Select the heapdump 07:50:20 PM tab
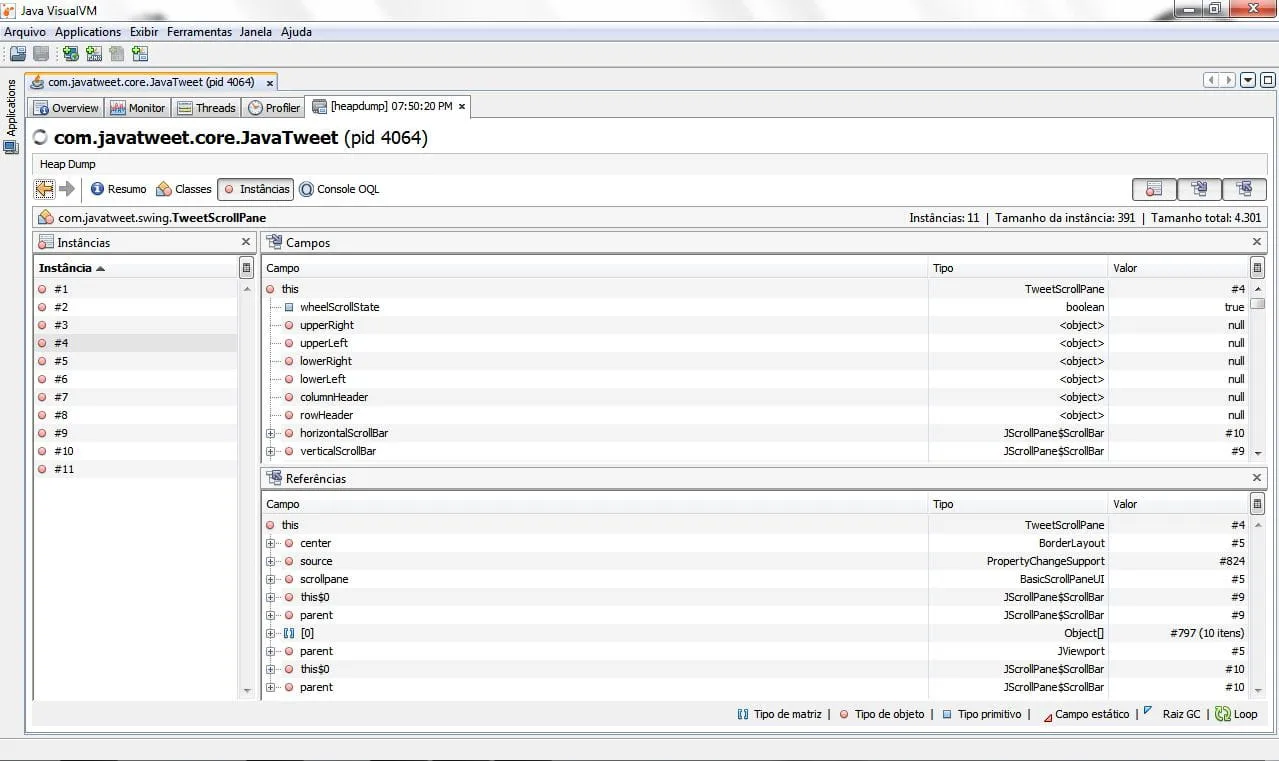Screen dimensions: 1279x761 (x=388, y=106)
